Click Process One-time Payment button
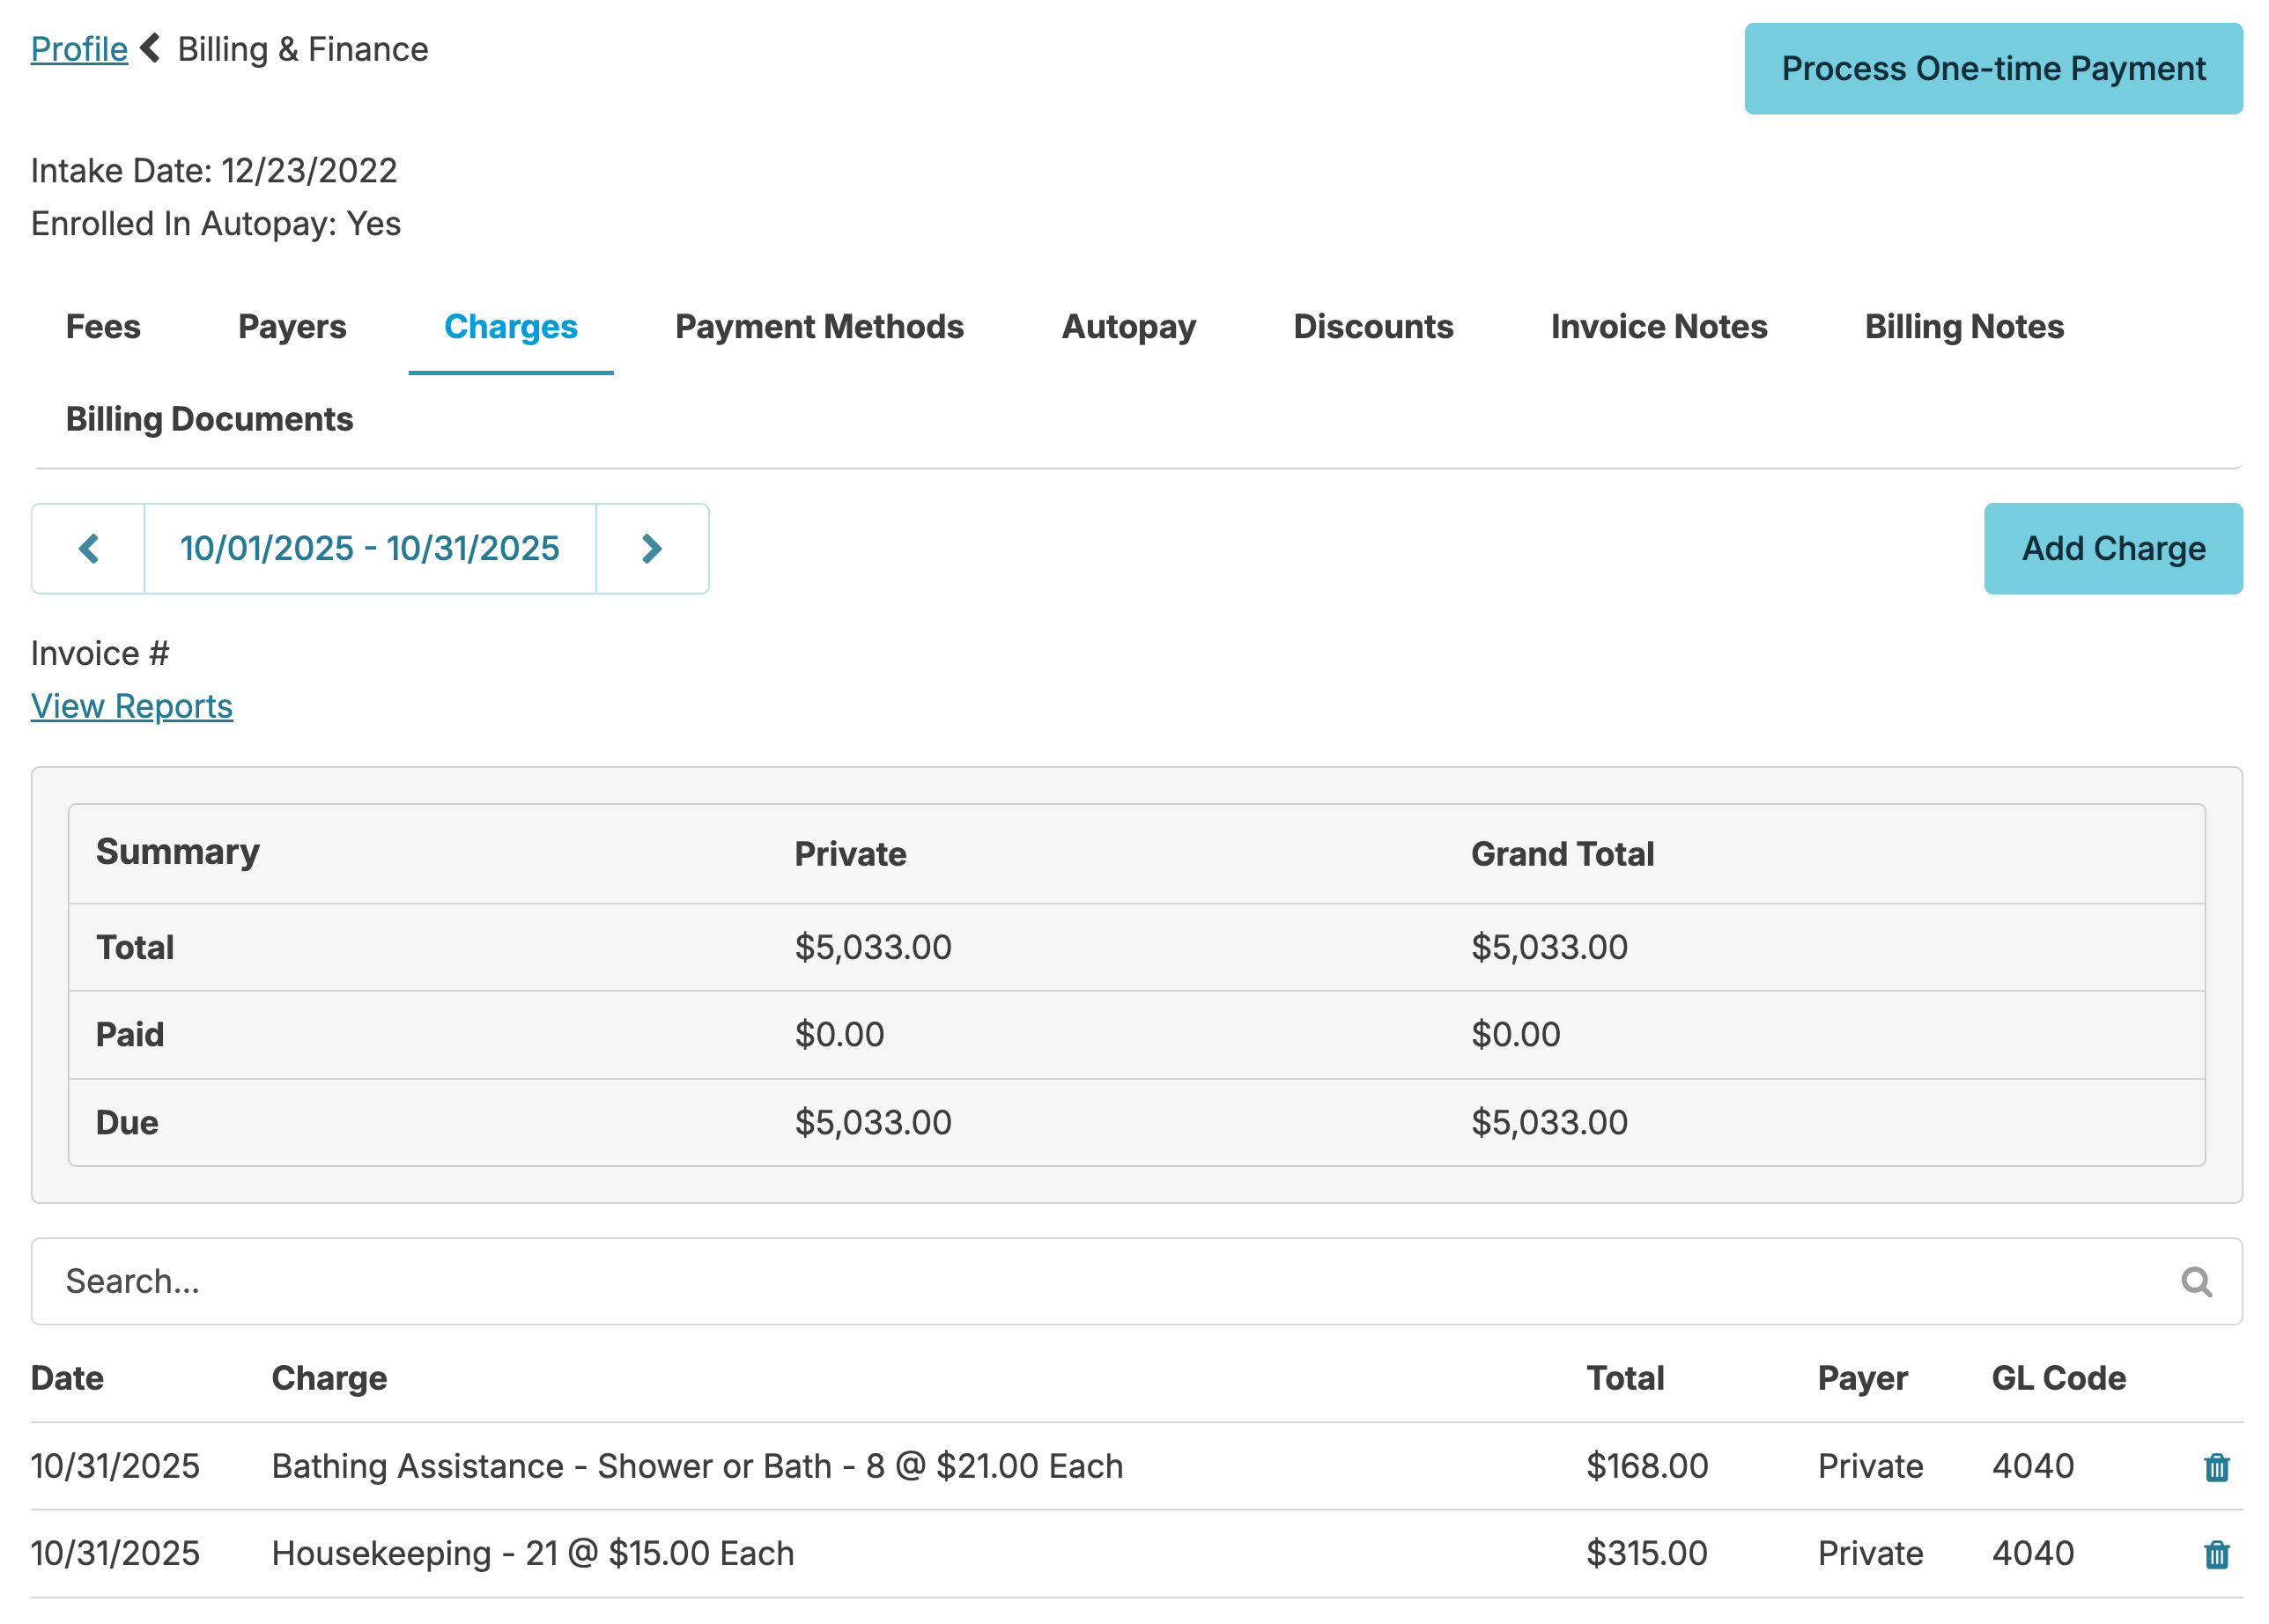Viewport: 2269px width, 1624px height. point(1992,69)
